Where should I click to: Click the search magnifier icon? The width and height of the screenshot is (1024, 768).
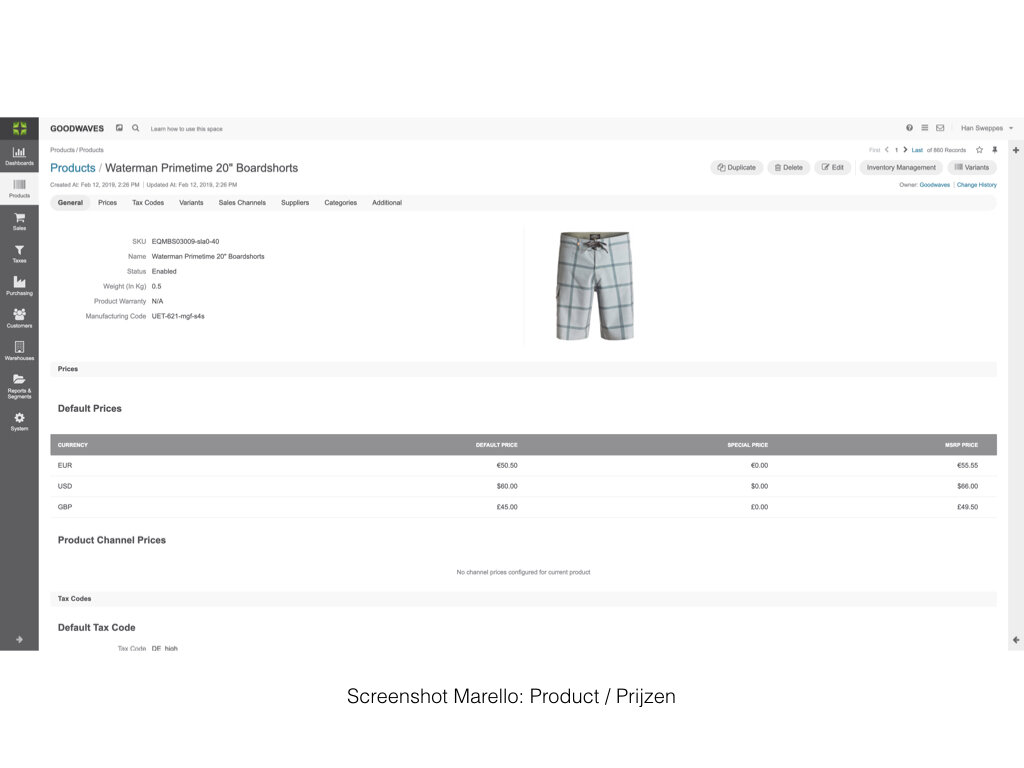136,128
